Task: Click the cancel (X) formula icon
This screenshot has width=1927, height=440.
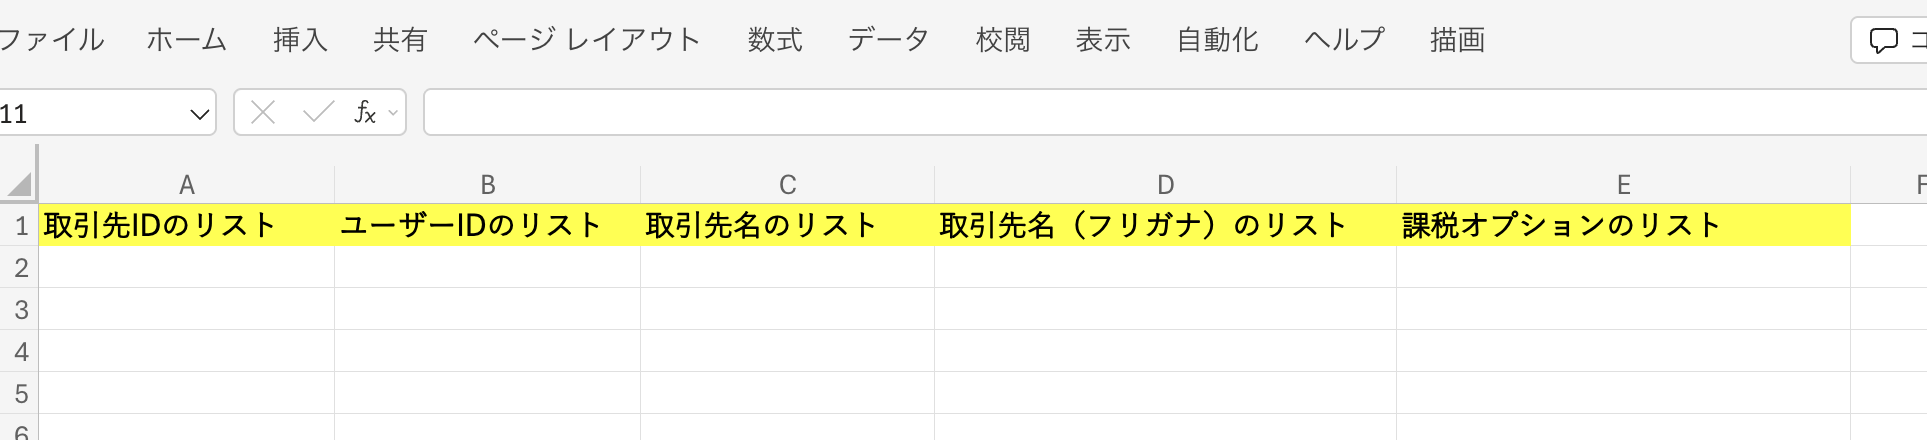Action: coord(263,113)
